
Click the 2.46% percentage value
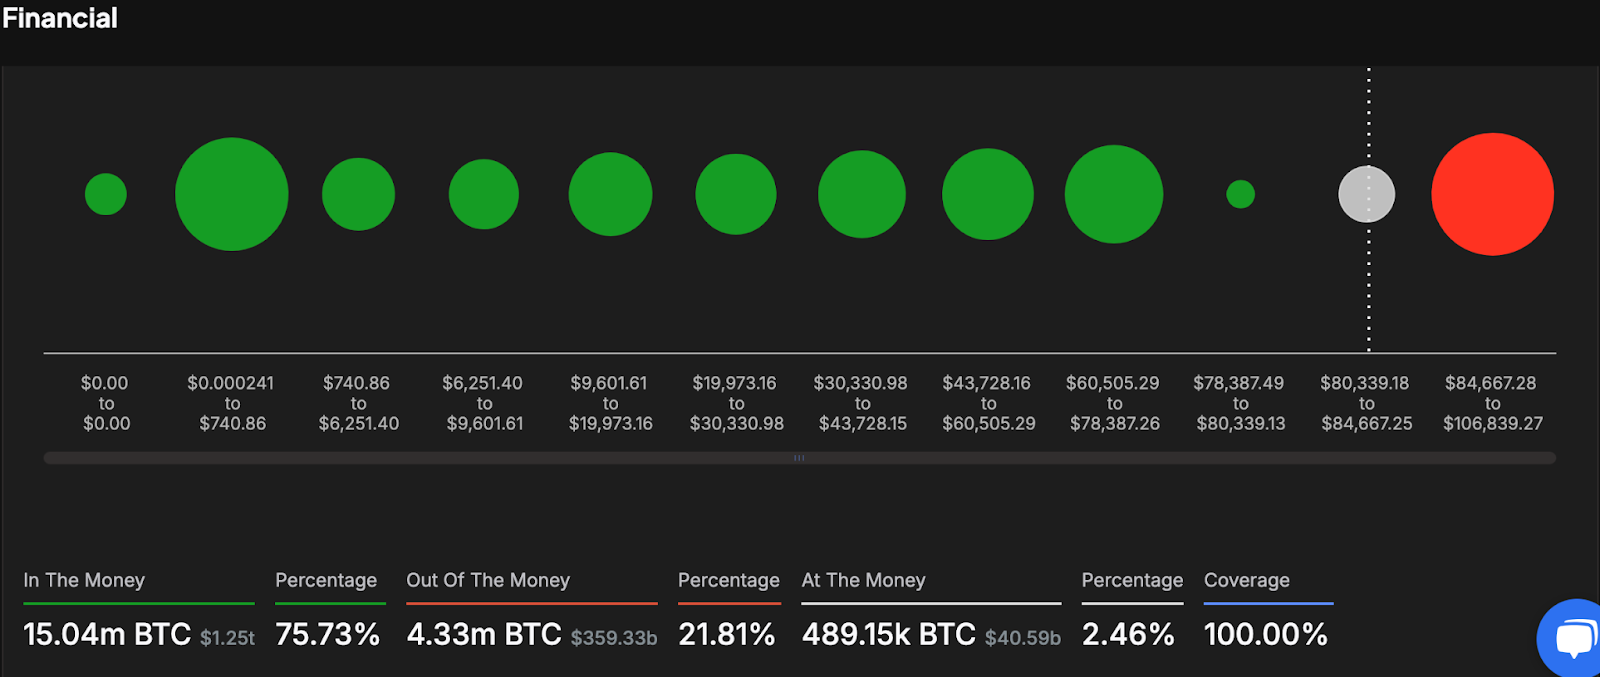1128,634
